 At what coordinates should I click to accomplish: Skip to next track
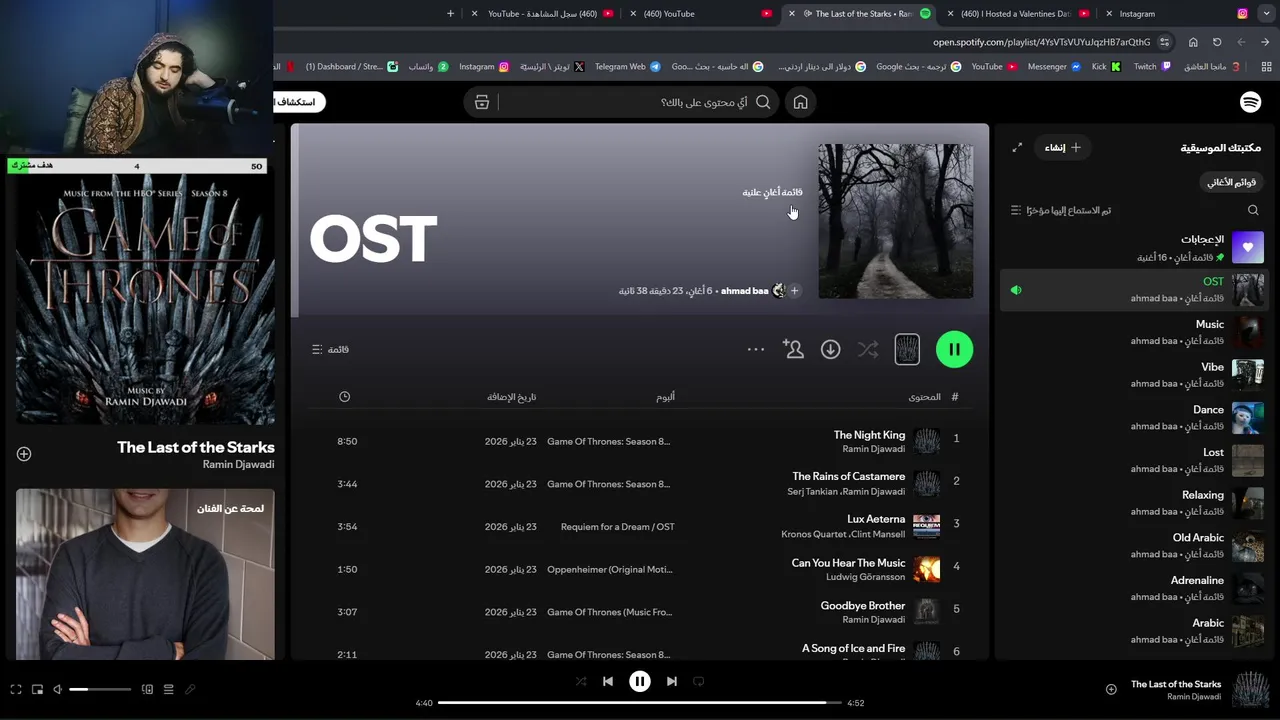pos(672,681)
